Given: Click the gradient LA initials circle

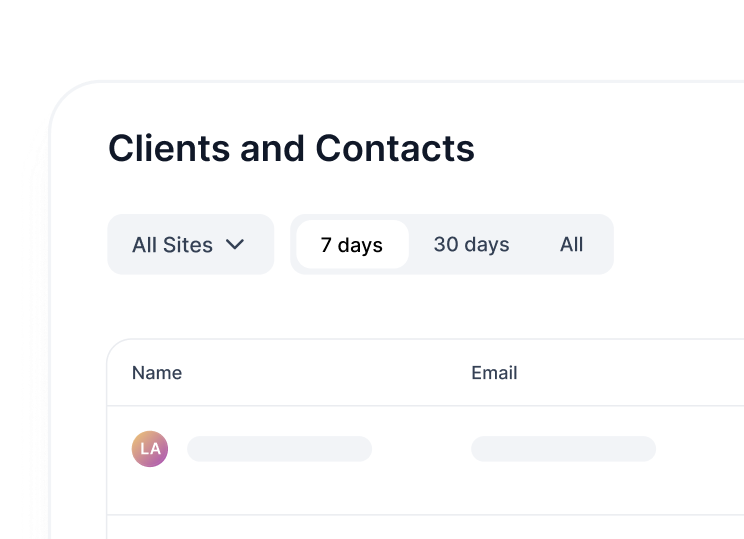Looking at the screenshot, I should (x=150, y=449).
